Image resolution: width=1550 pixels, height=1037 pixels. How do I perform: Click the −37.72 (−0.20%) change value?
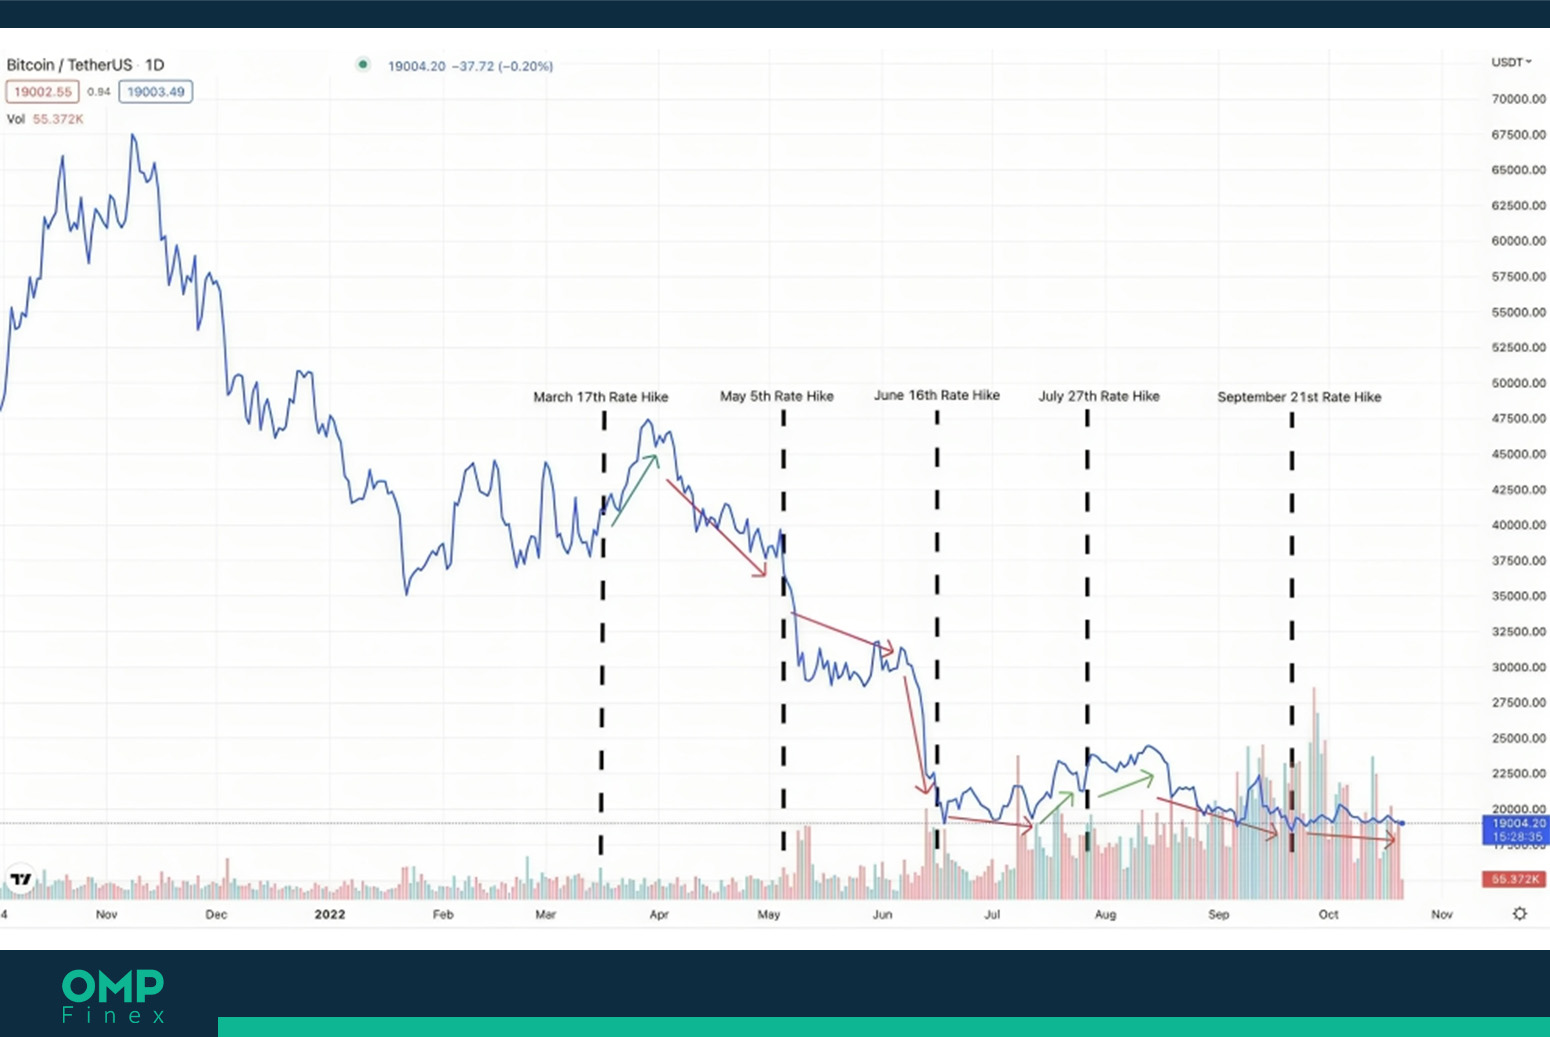(502, 66)
